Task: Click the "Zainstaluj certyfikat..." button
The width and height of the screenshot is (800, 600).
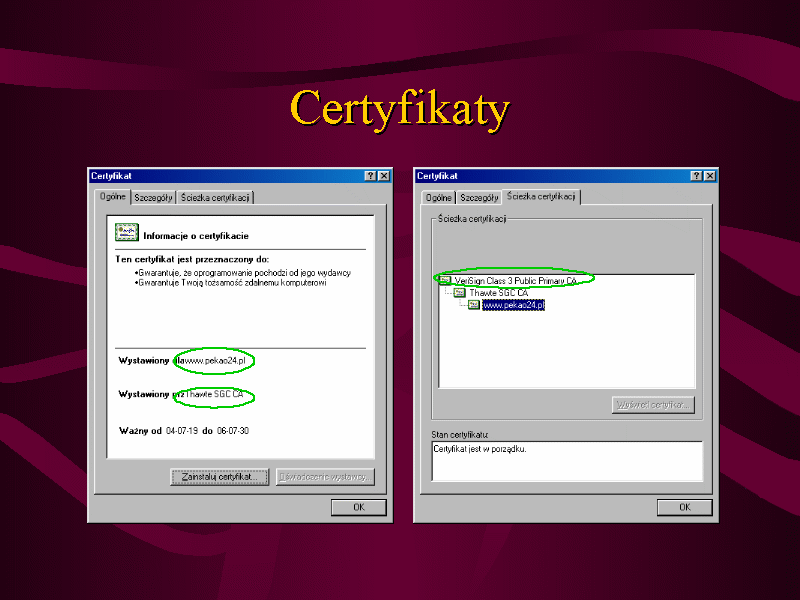Action: [219, 477]
